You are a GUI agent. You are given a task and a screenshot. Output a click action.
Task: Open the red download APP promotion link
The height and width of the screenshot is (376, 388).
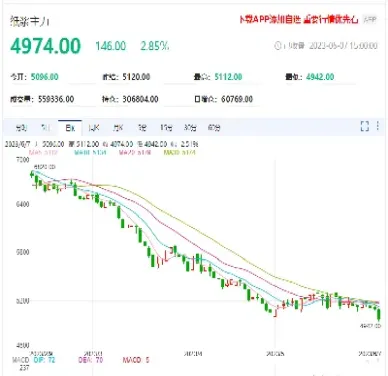(299, 20)
